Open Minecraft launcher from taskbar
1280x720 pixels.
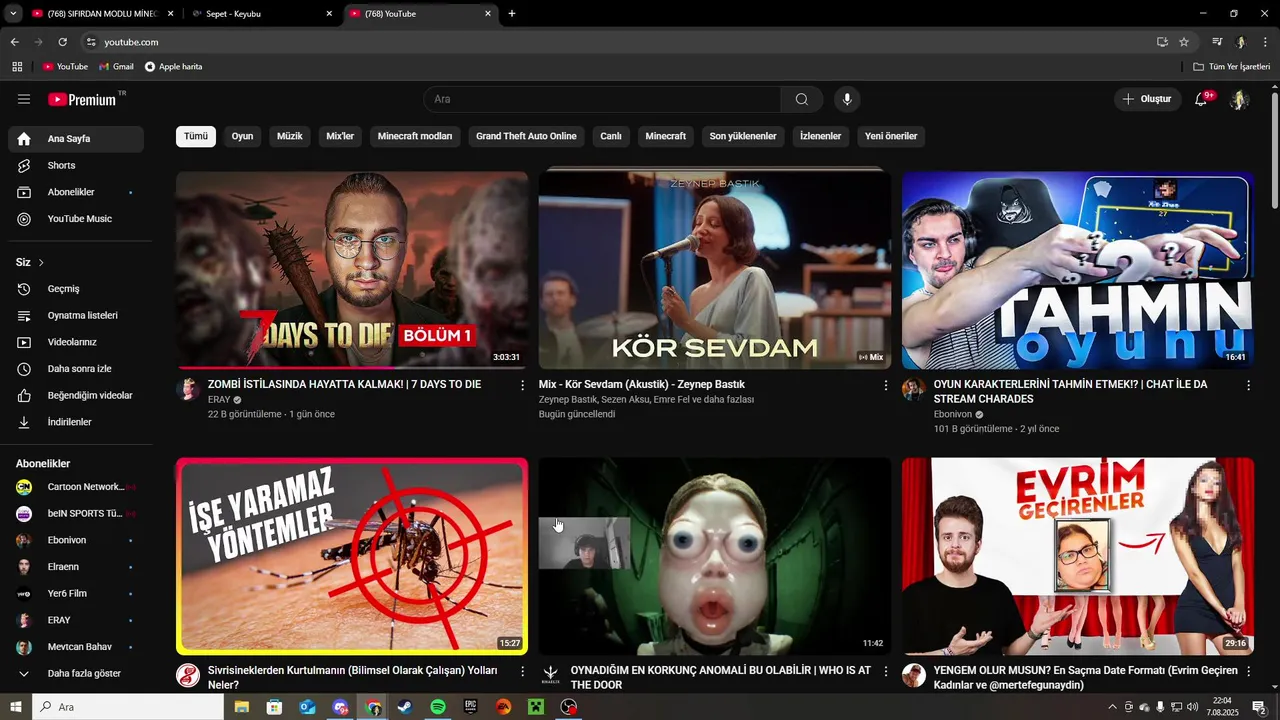pos(536,707)
